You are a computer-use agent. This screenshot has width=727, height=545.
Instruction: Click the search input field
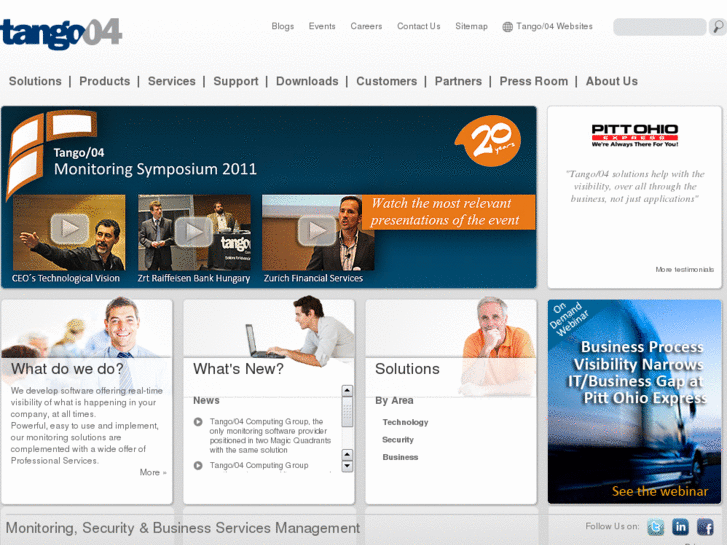click(659, 27)
